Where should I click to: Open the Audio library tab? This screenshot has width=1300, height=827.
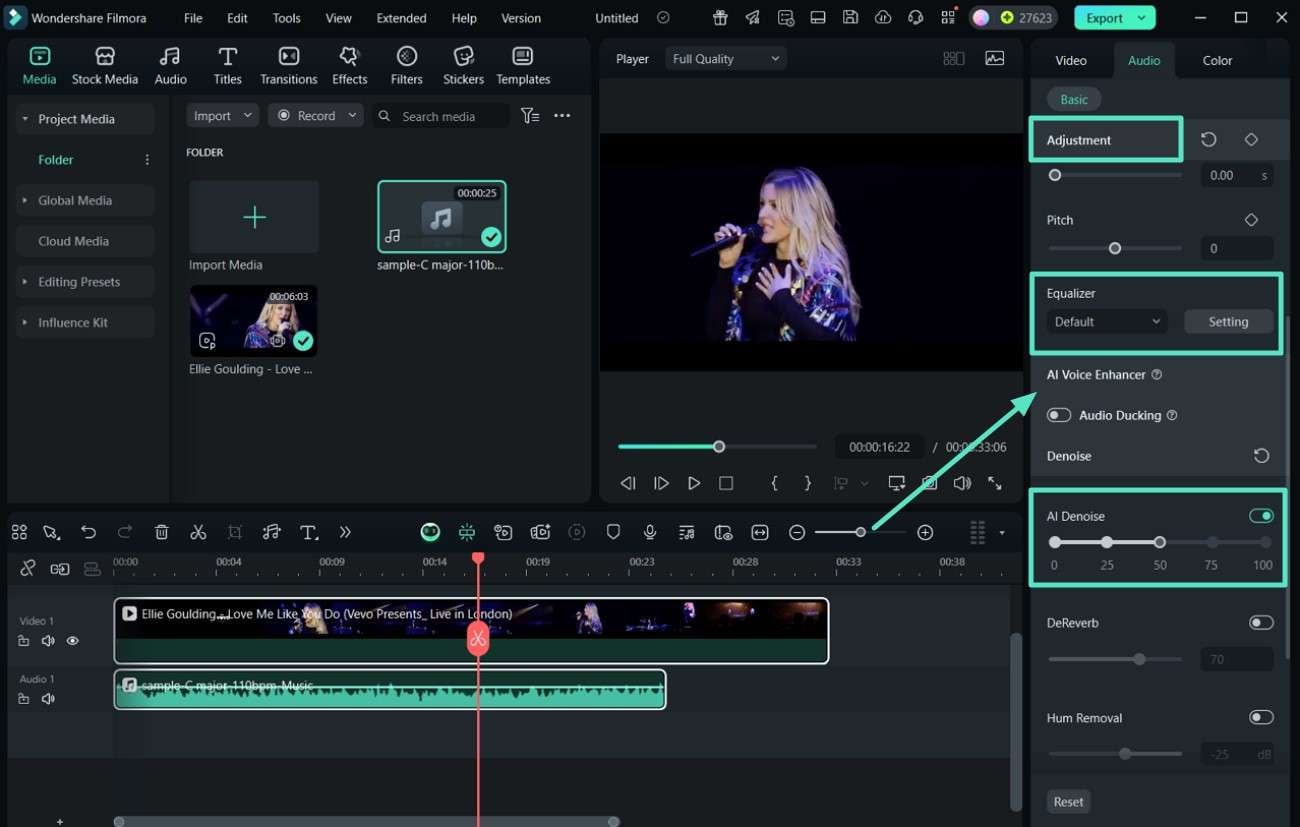coord(170,66)
